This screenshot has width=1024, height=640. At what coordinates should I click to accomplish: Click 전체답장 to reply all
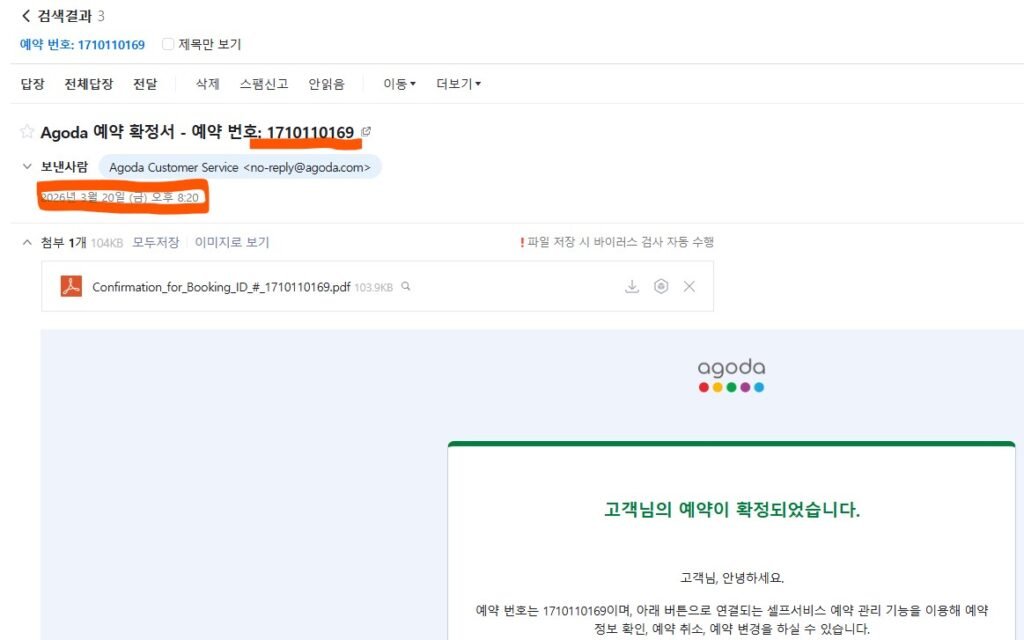tap(89, 84)
